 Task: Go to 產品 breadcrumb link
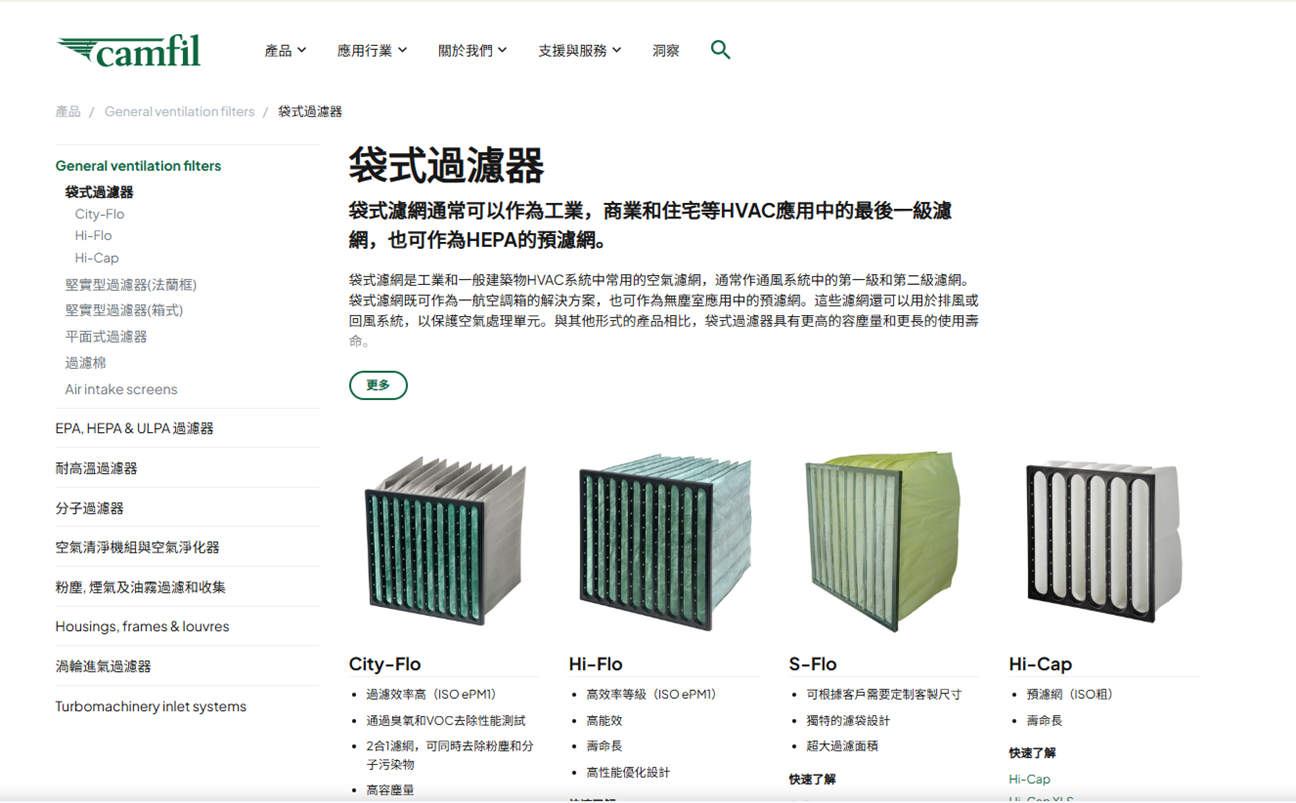pyautogui.click(x=68, y=112)
